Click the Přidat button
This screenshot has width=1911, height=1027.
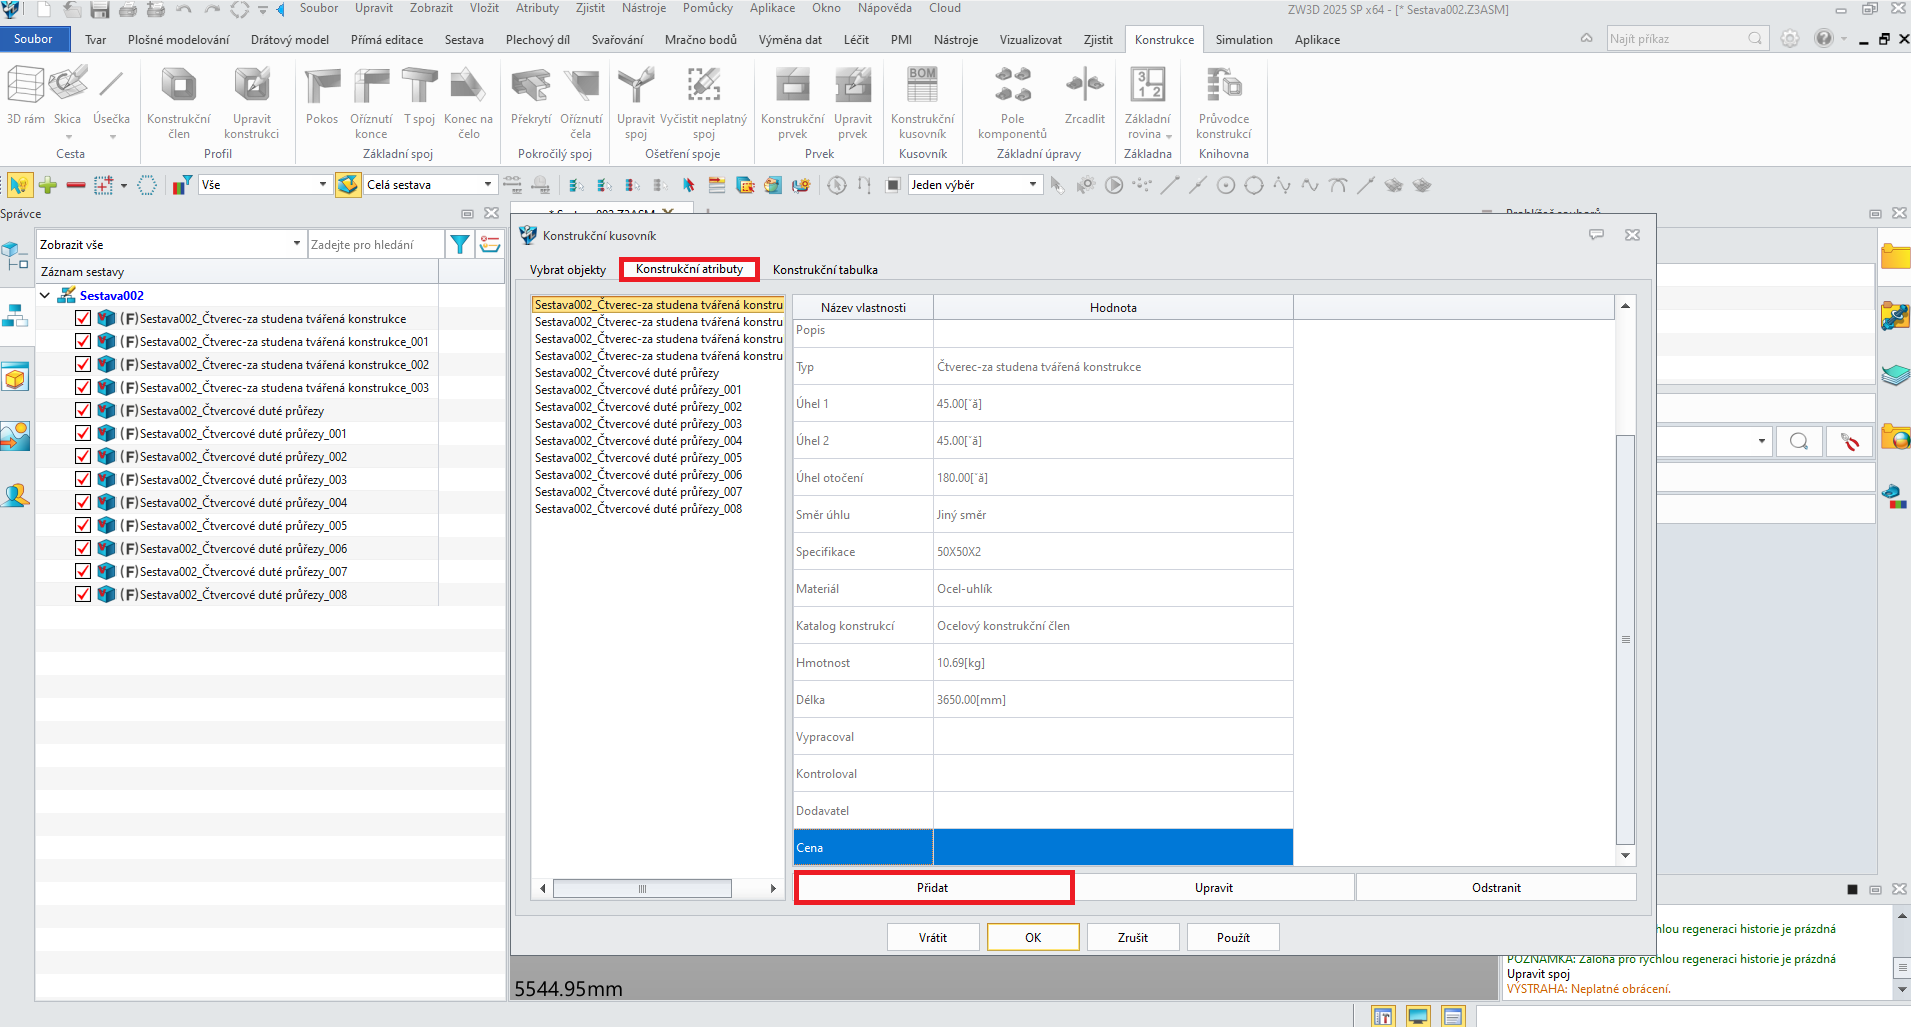pyautogui.click(x=933, y=888)
